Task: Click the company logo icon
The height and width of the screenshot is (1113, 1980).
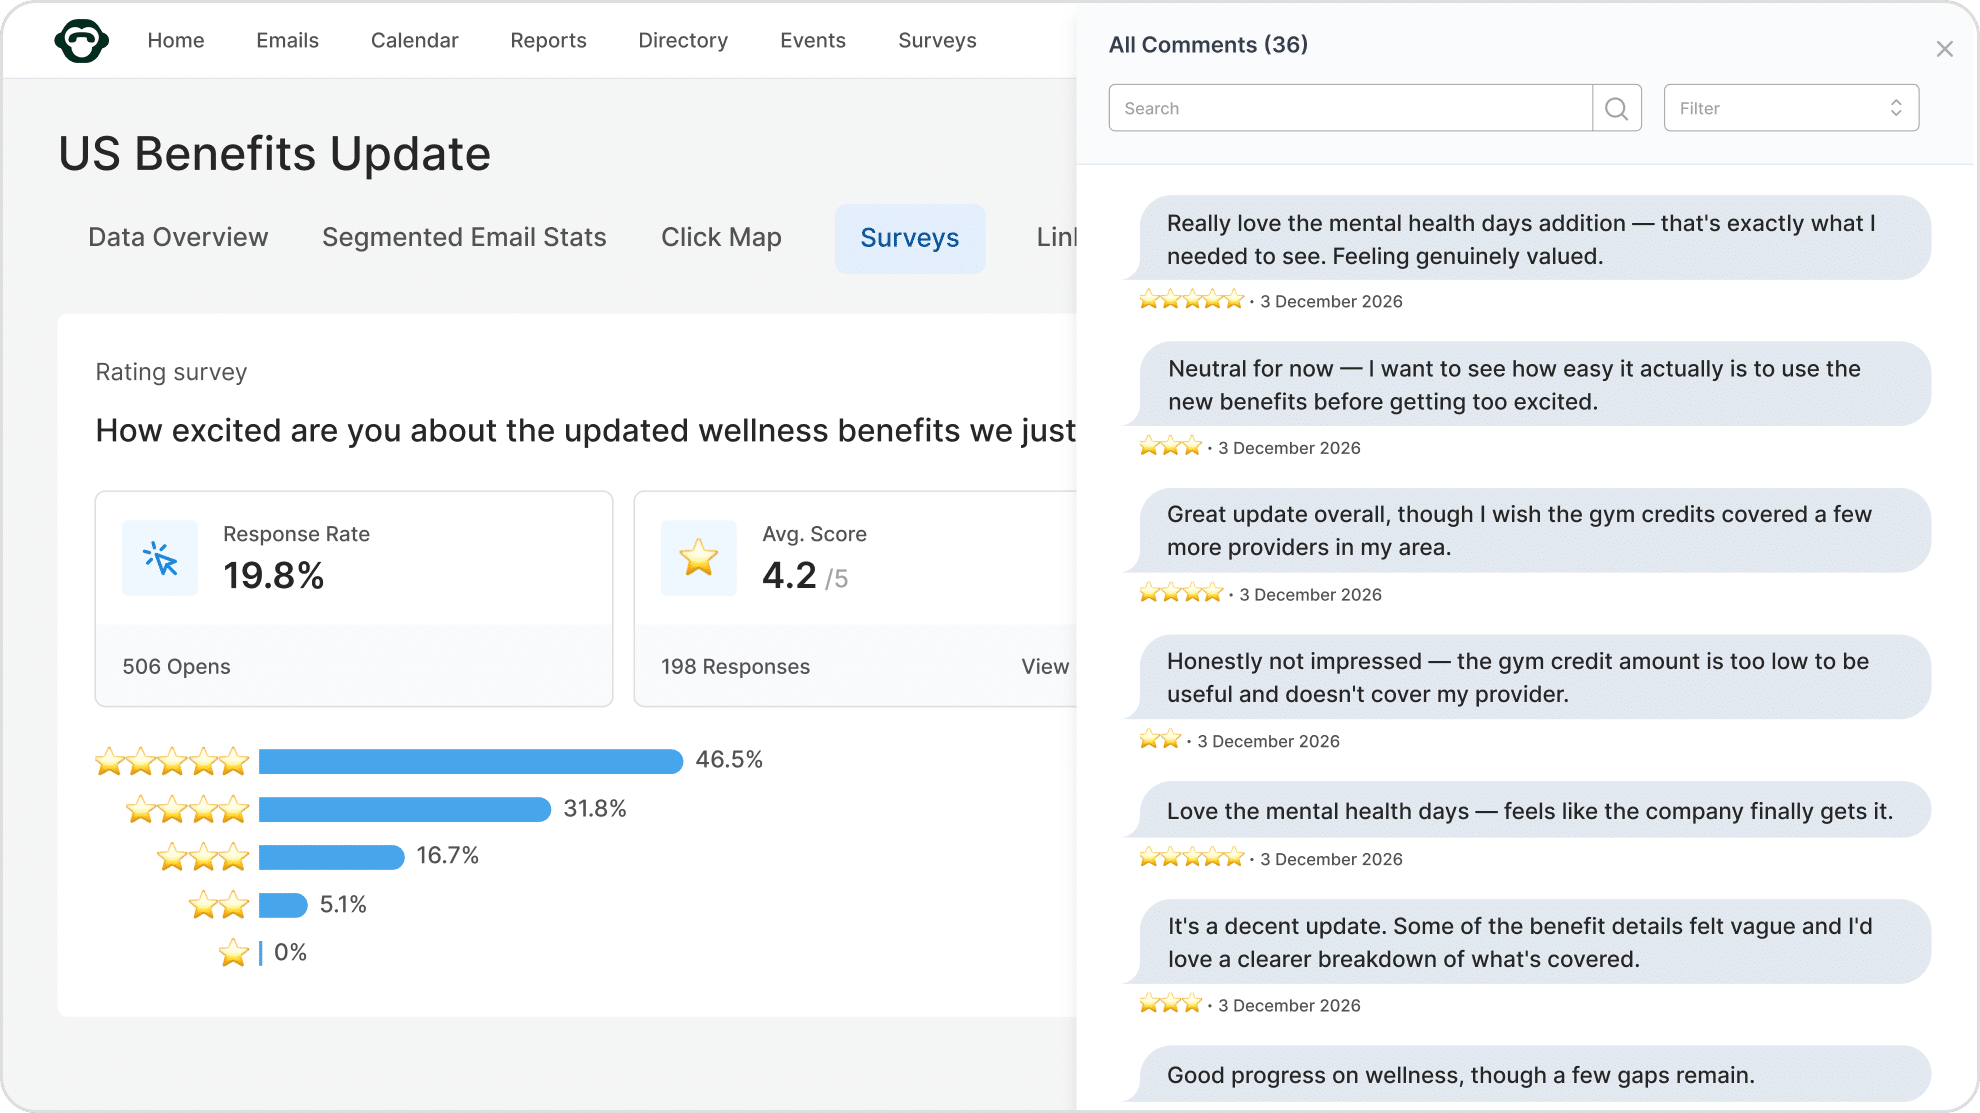Action: [80, 40]
